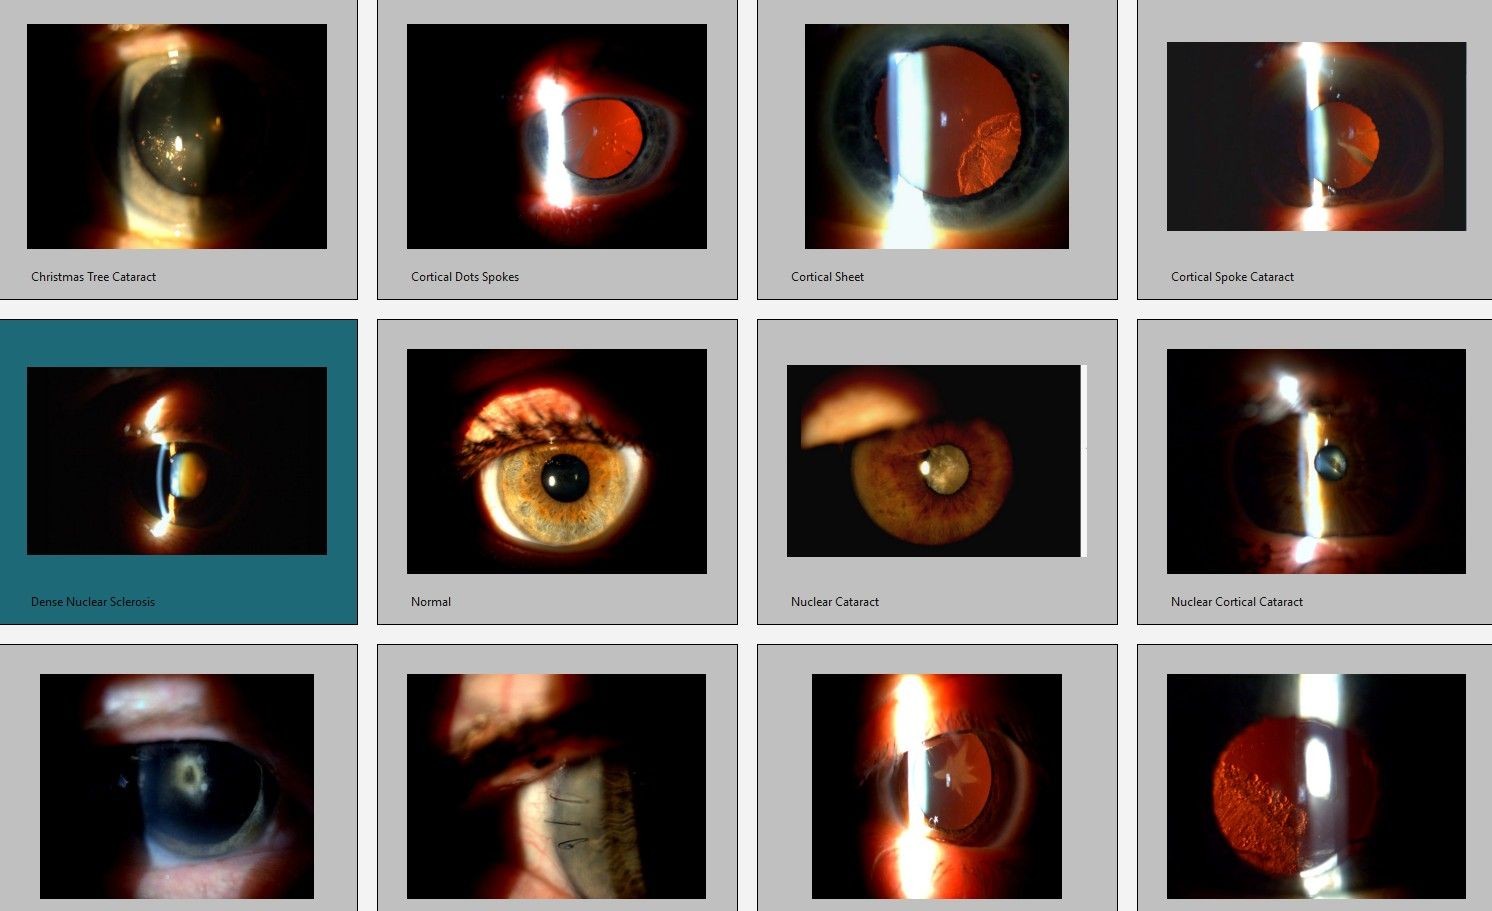Select the bottom-row image with granular red reflex

[x=1316, y=786]
